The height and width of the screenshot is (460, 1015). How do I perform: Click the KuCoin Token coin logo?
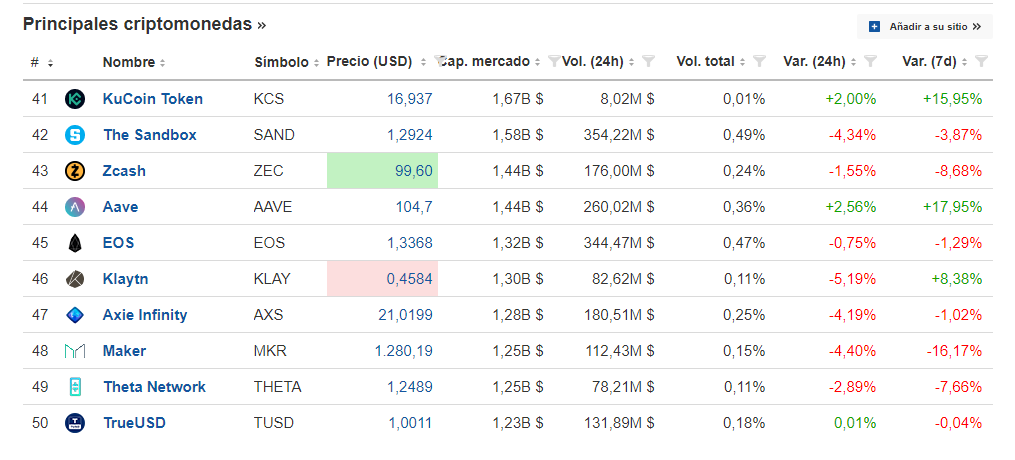pyautogui.click(x=75, y=99)
